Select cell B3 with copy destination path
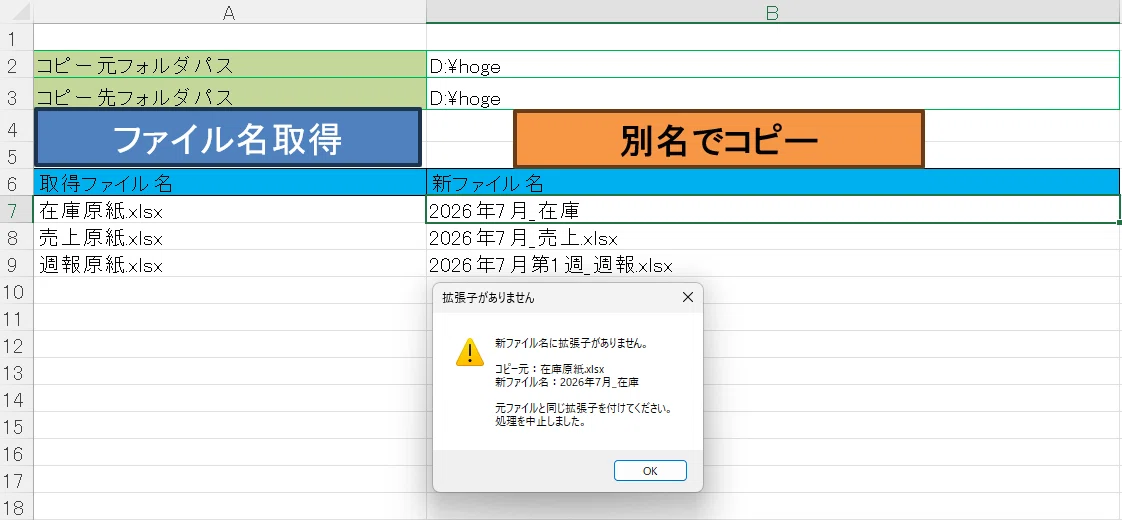1122x520 pixels. pos(773,96)
